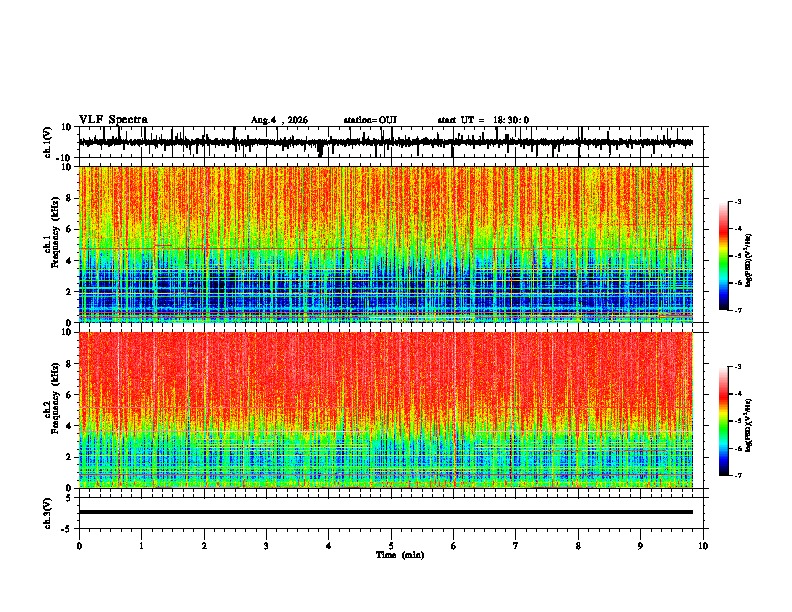Click the thick black ch.3 trace line
This screenshot has width=792, height=612.
coord(386,512)
